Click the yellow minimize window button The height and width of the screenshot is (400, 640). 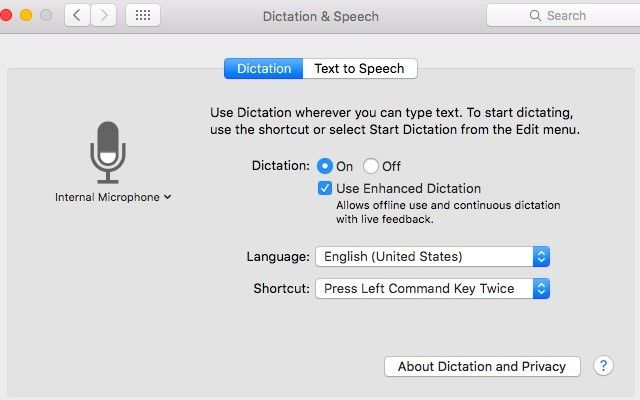(x=26, y=16)
